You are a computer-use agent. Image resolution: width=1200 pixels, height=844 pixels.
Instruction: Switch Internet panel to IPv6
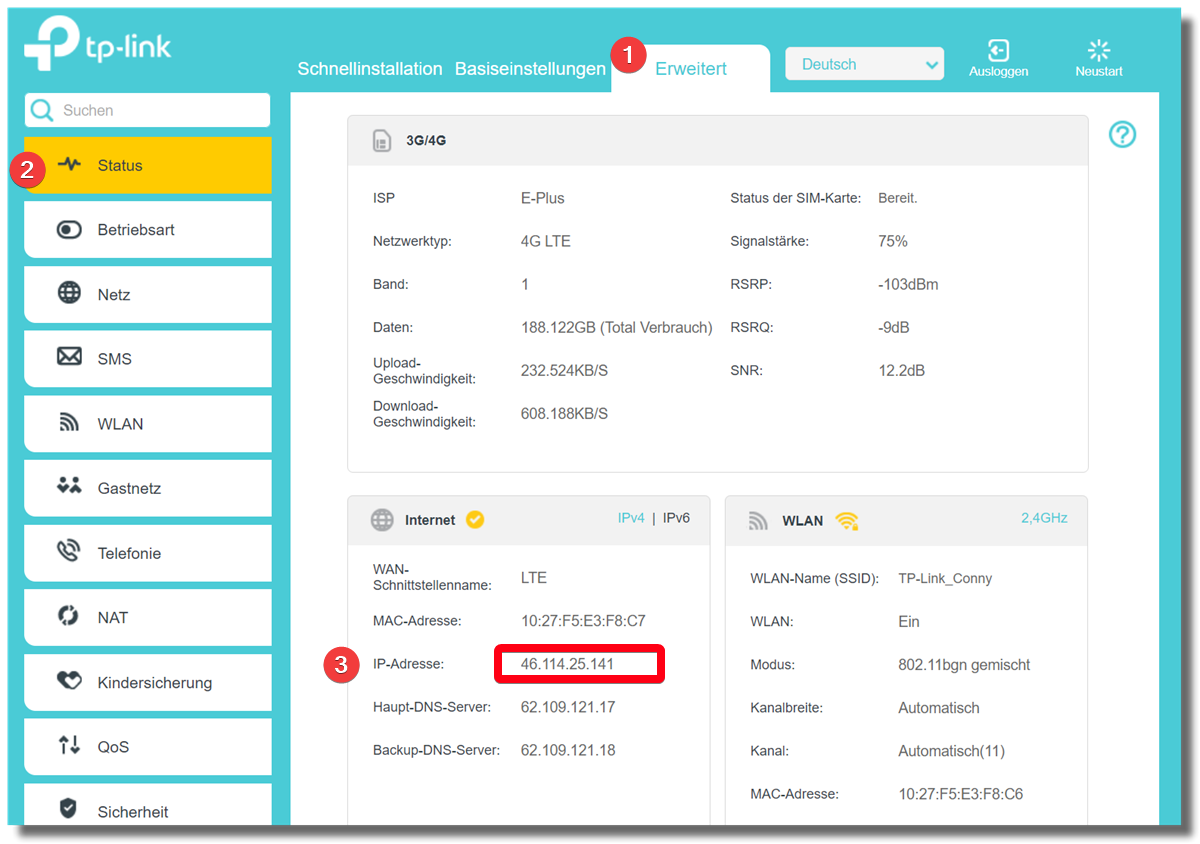pos(676,518)
